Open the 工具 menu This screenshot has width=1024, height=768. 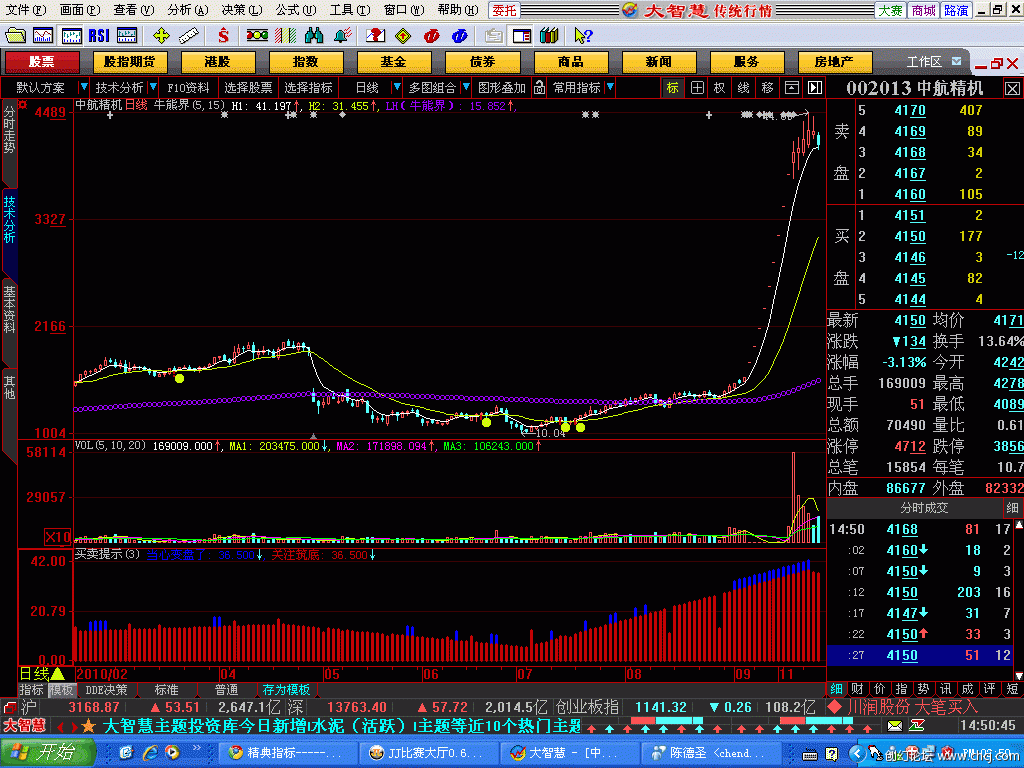[349, 10]
